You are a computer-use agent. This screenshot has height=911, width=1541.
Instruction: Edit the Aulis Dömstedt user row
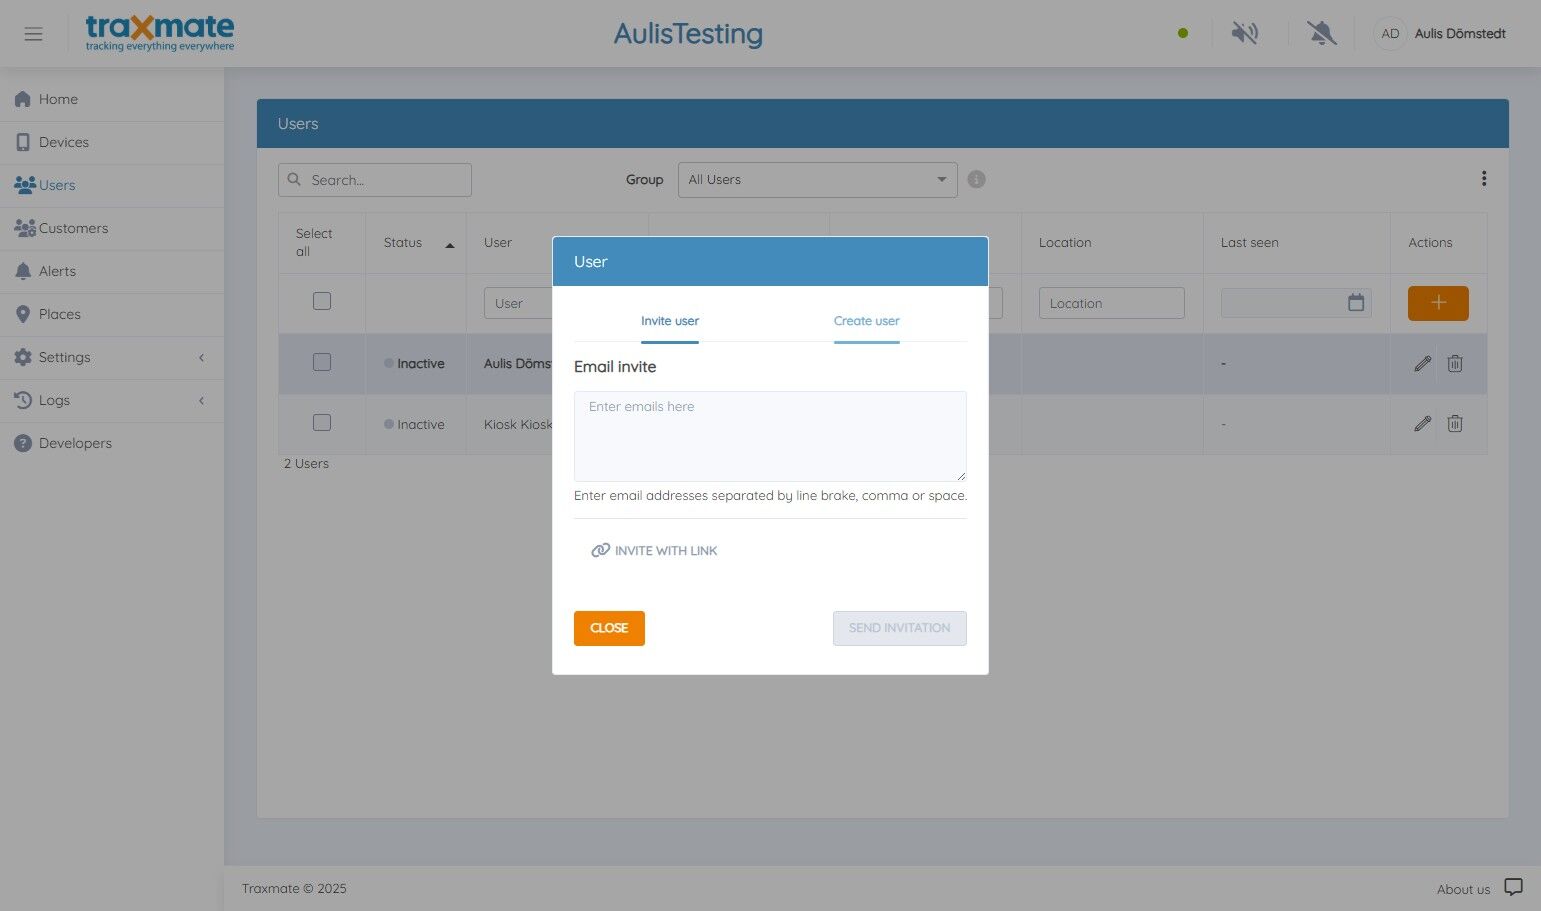[x=1422, y=364]
